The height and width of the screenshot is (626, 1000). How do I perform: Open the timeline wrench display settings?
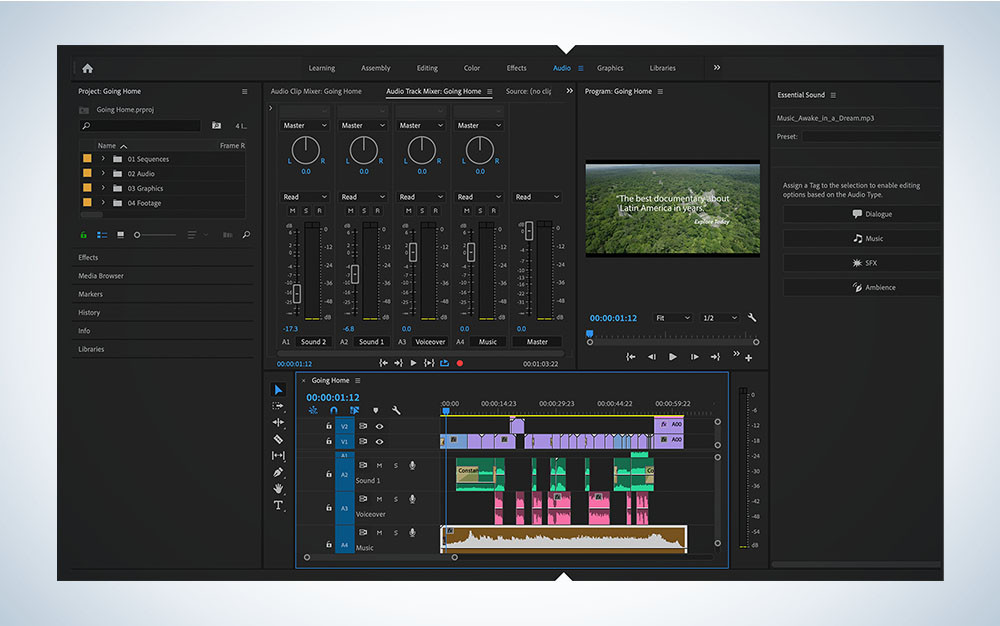click(x=396, y=411)
